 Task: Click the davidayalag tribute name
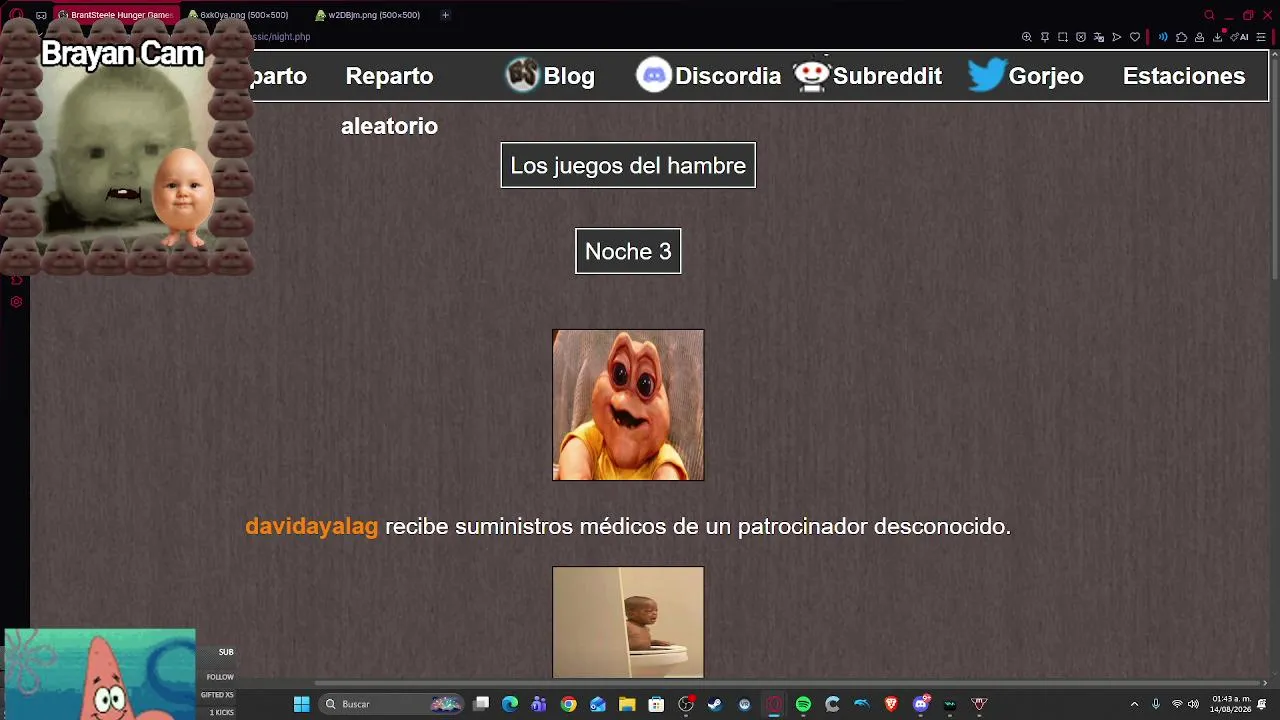tap(312, 526)
